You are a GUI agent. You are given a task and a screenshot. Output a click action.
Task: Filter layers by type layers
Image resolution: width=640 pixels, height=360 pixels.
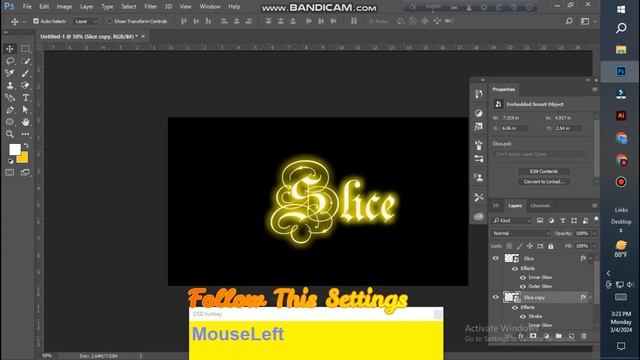pyautogui.click(x=562, y=220)
